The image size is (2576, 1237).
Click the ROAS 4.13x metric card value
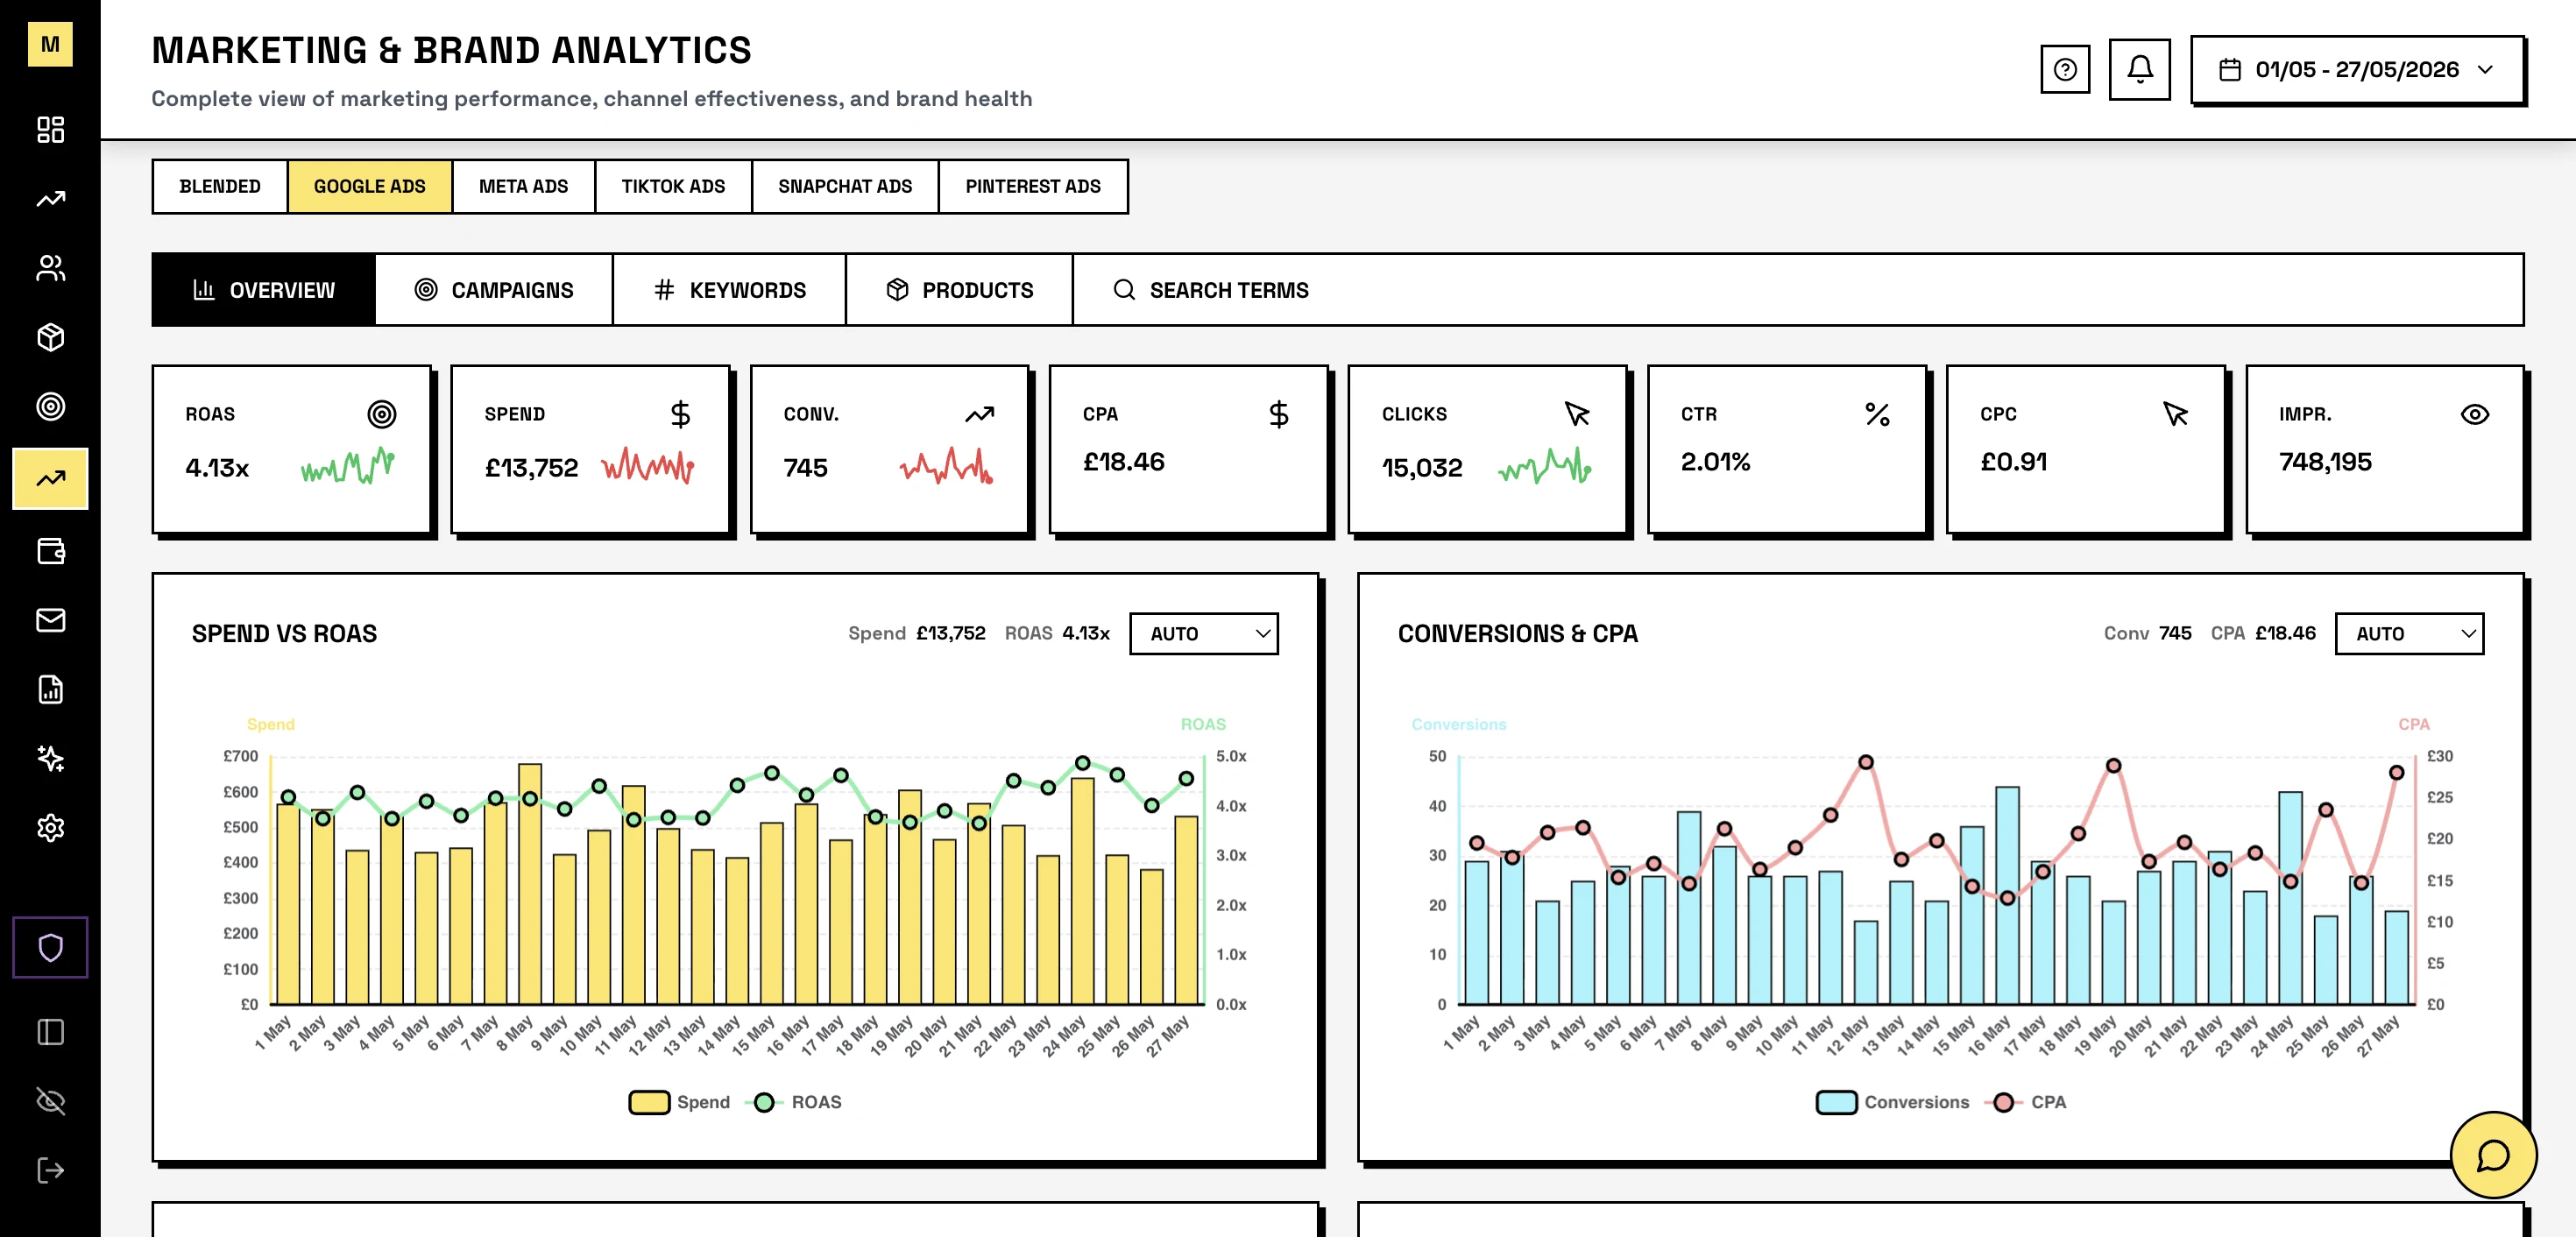217,467
